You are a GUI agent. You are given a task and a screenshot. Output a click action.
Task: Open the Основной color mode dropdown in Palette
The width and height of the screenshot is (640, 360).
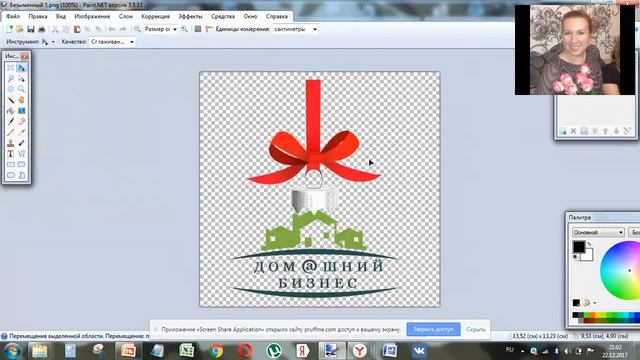coord(598,232)
